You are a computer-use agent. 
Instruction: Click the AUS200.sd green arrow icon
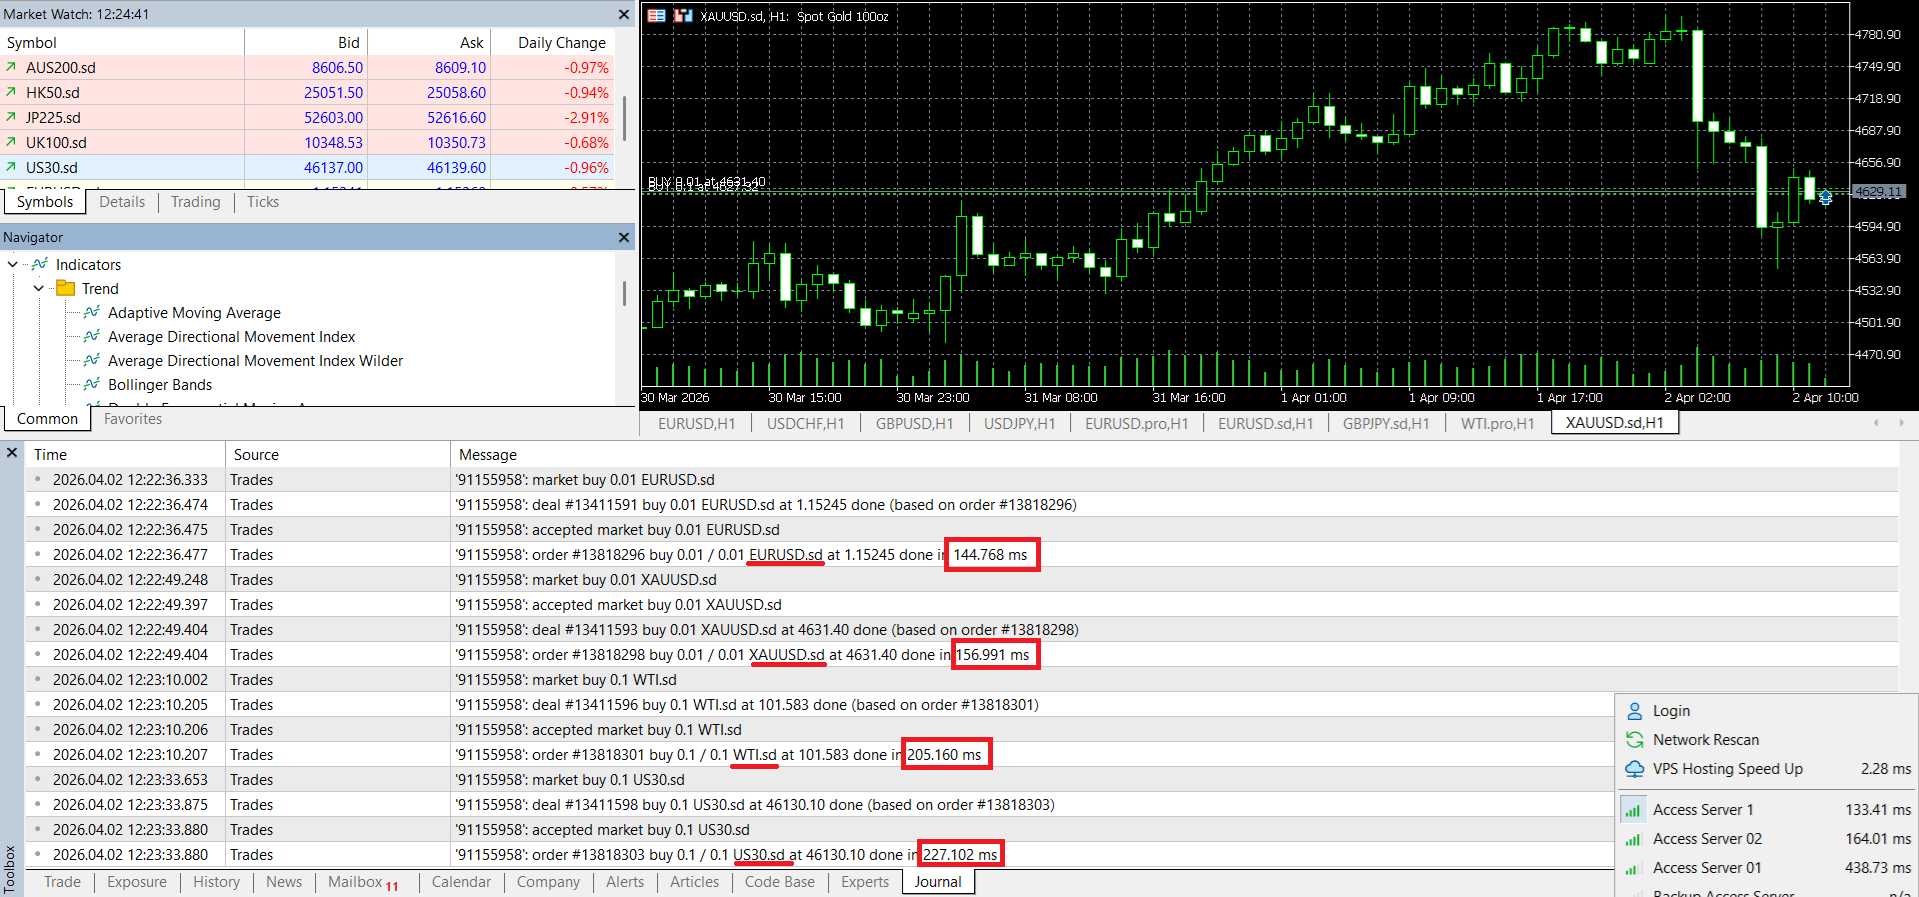click(11, 67)
